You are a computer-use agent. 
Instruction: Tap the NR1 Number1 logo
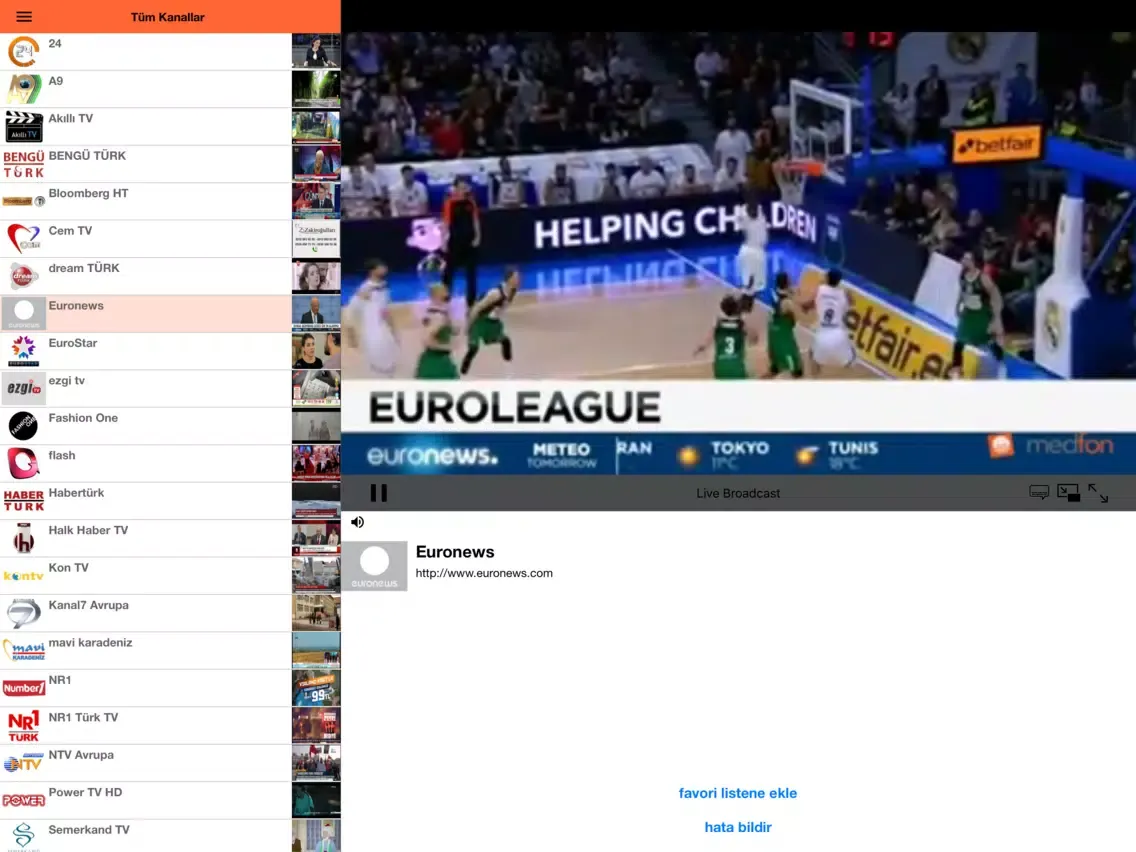[x=24, y=688]
